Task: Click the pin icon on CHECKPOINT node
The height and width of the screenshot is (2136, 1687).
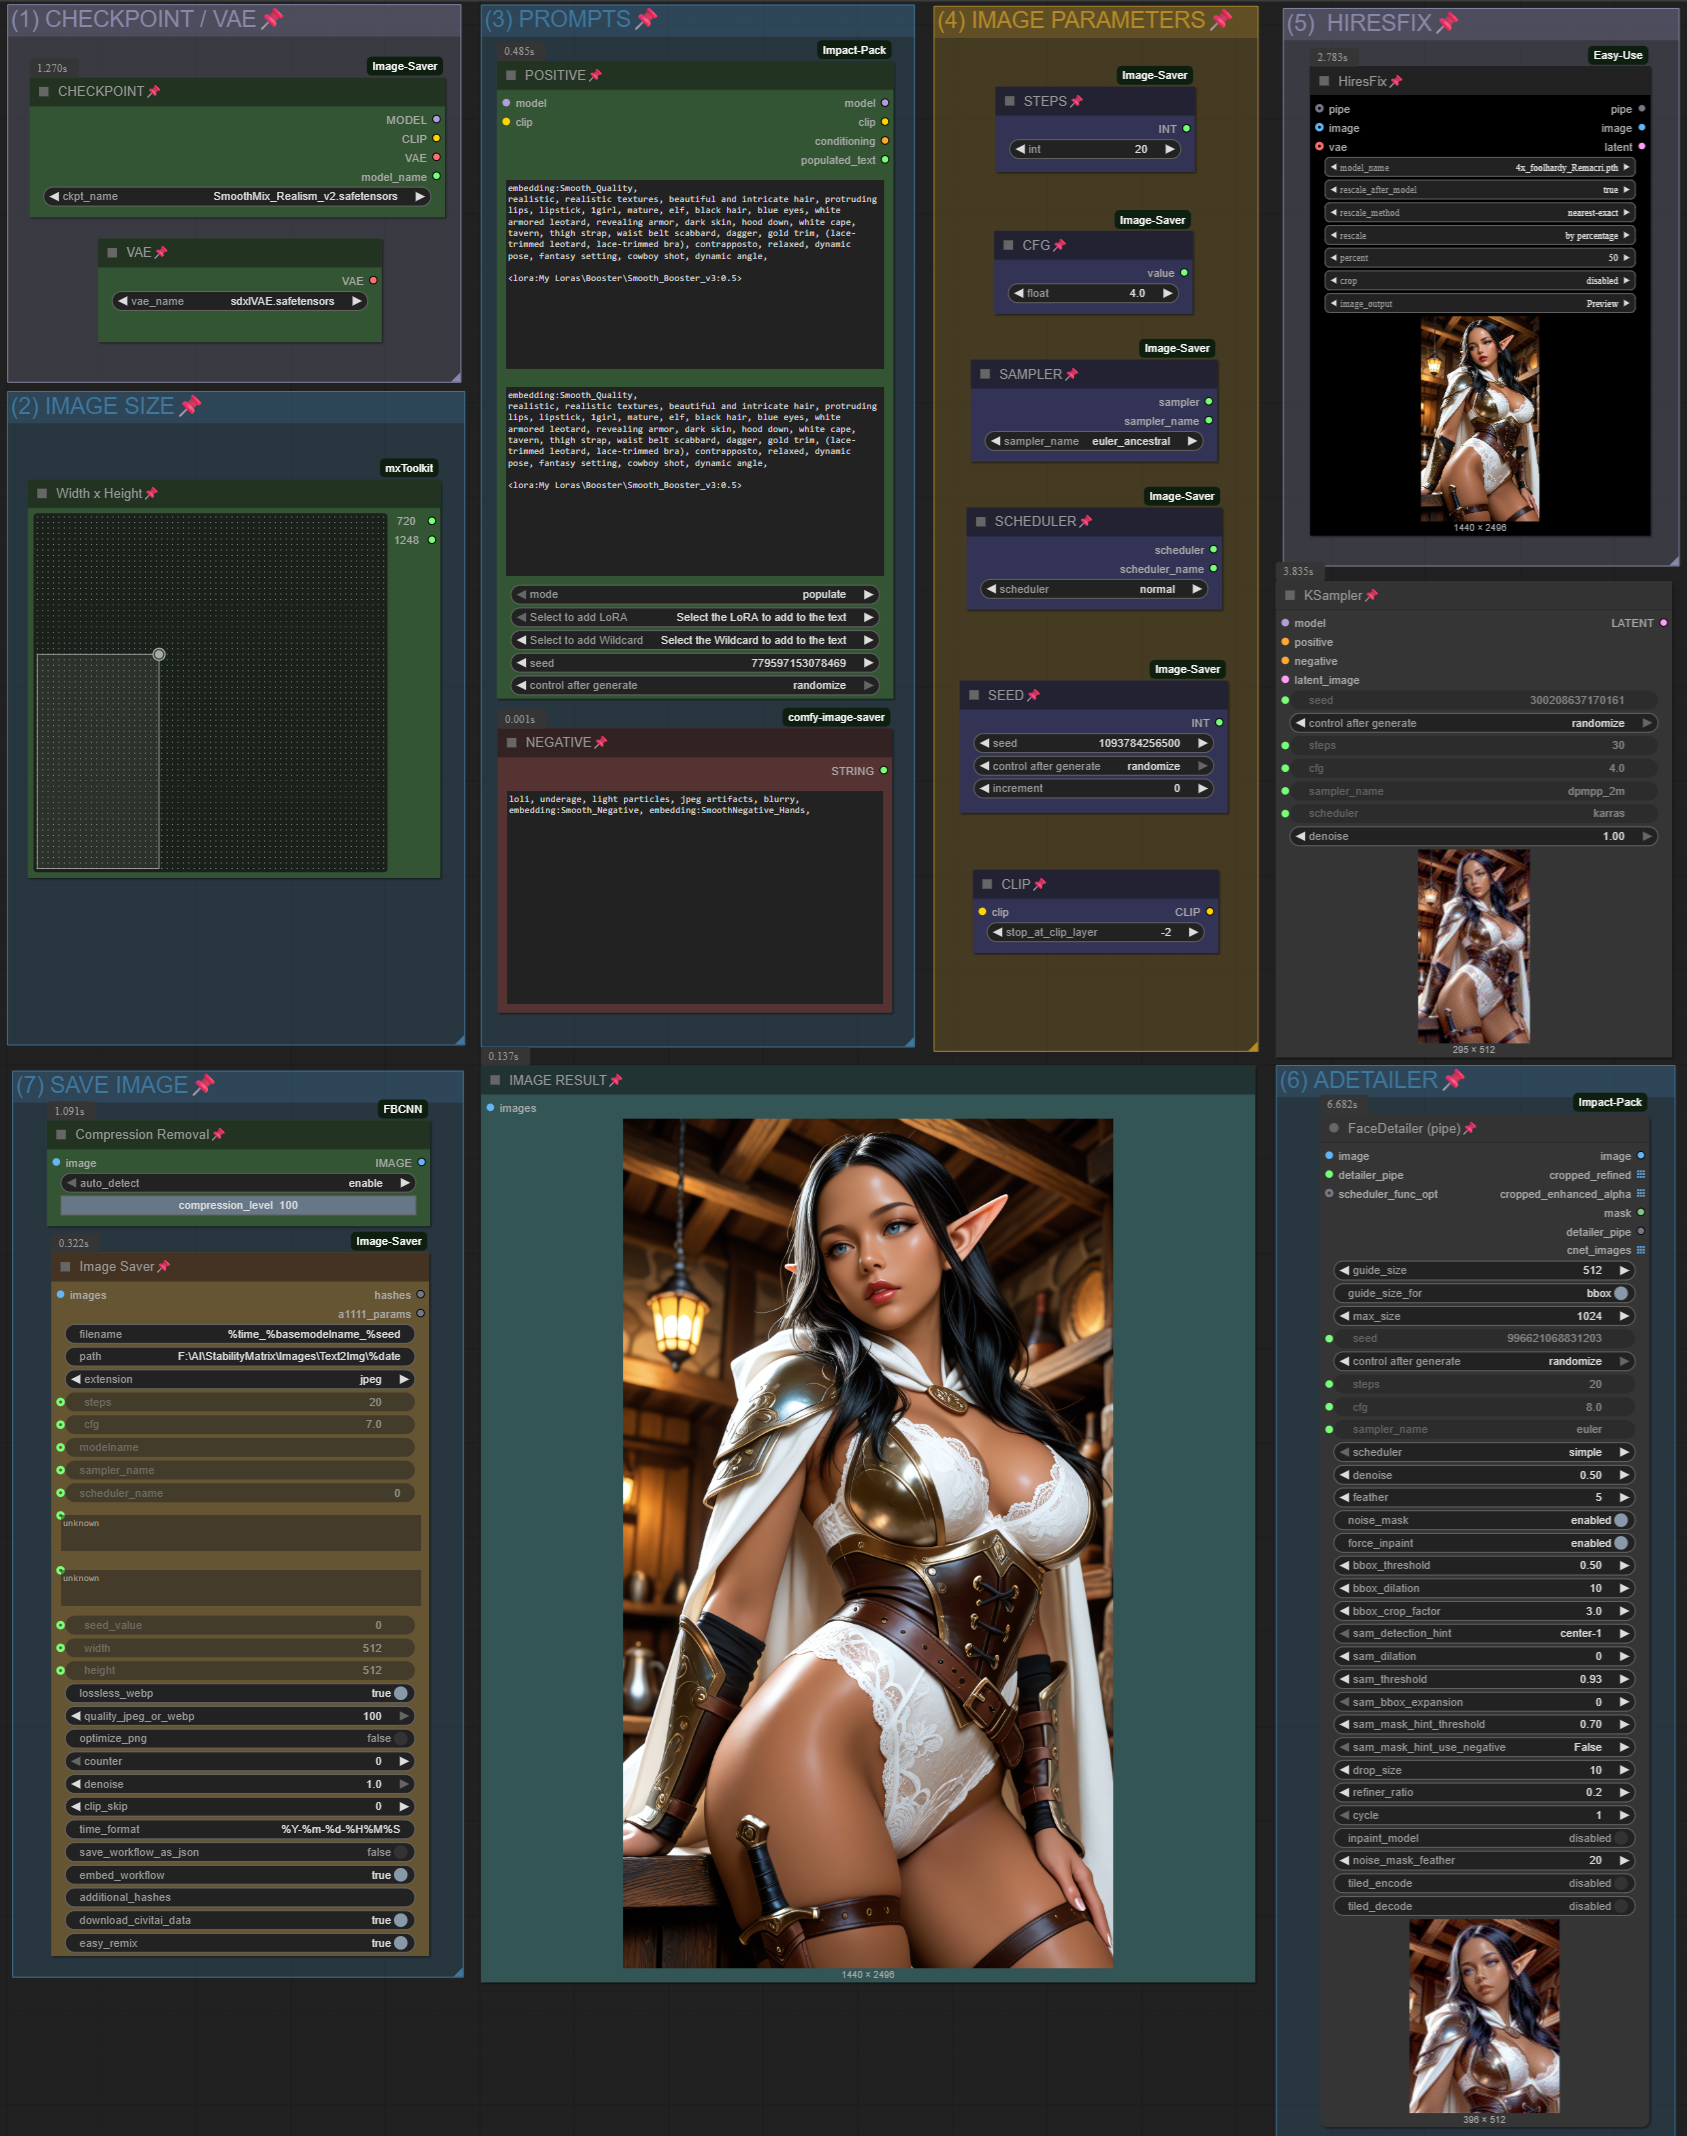Action: [x=153, y=92]
